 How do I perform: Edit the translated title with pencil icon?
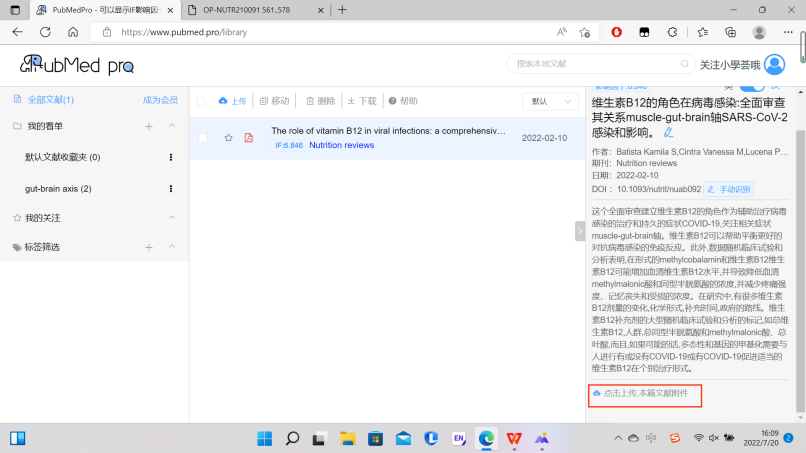click(668, 133)
